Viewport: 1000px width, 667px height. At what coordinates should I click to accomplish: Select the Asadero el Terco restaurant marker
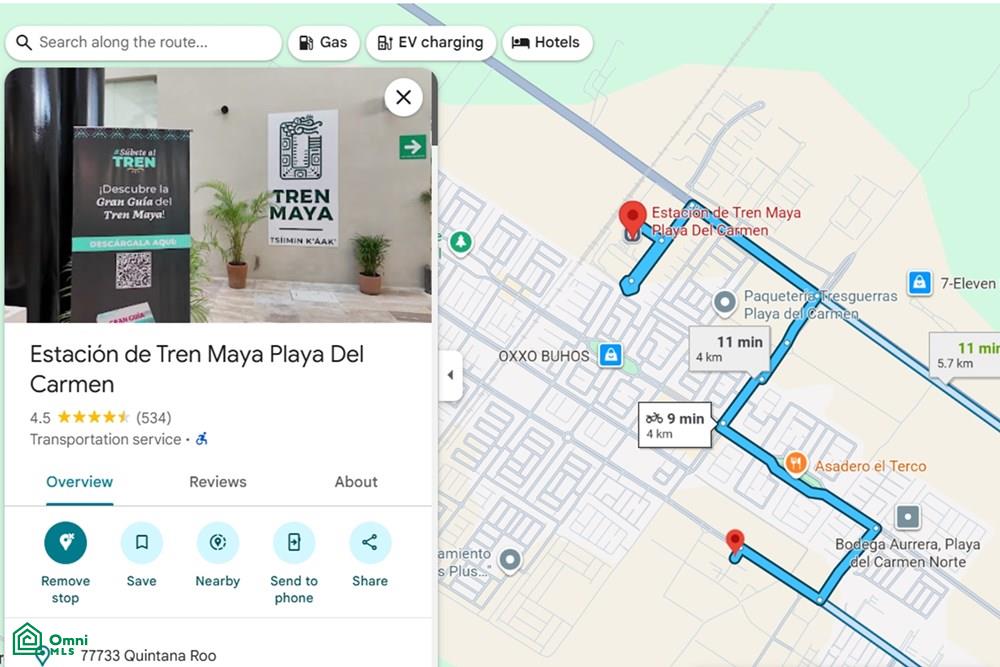[x=795, y=464]
